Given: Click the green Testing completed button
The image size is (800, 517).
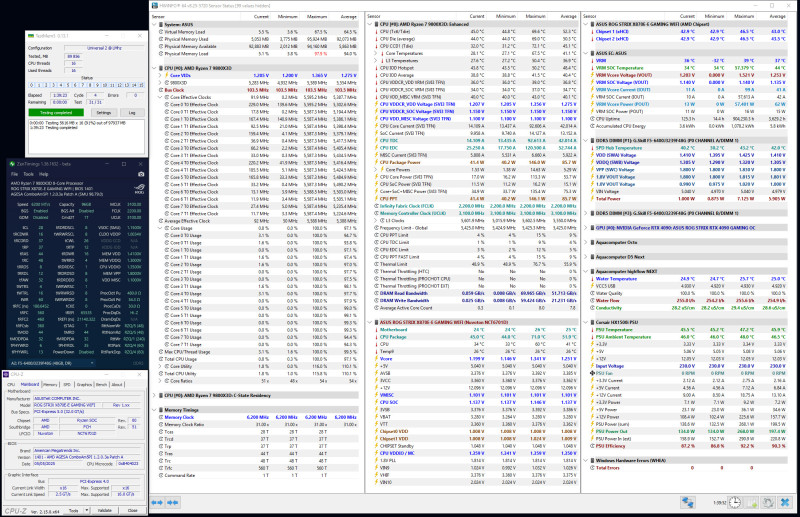Looking at the screenshot, I should tap(56, 112).
